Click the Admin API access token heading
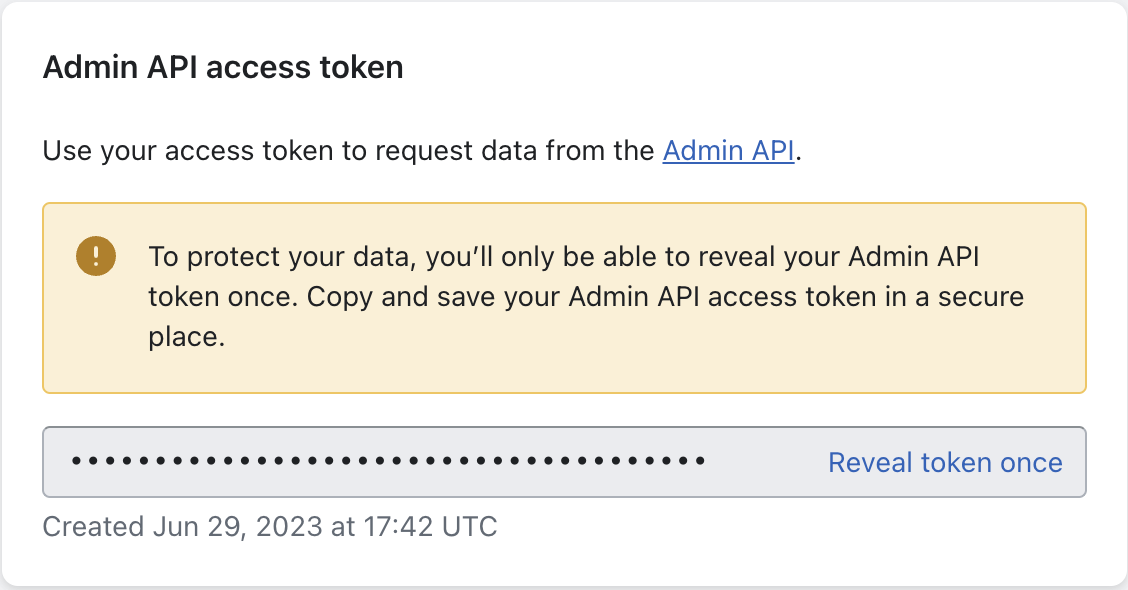Viewport: 1128px width, 590px height. tap(223, 68)
